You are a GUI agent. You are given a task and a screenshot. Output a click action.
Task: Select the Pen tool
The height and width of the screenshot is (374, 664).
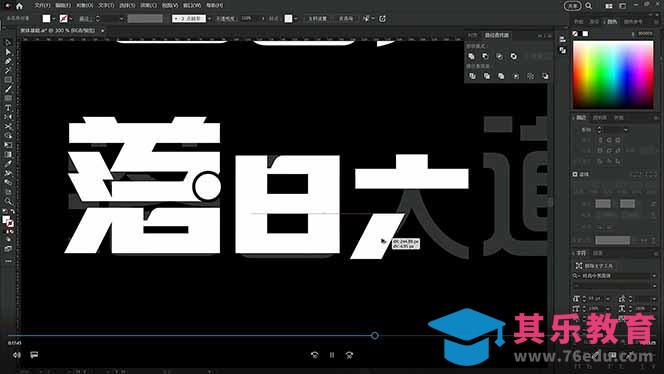[8, 61]
